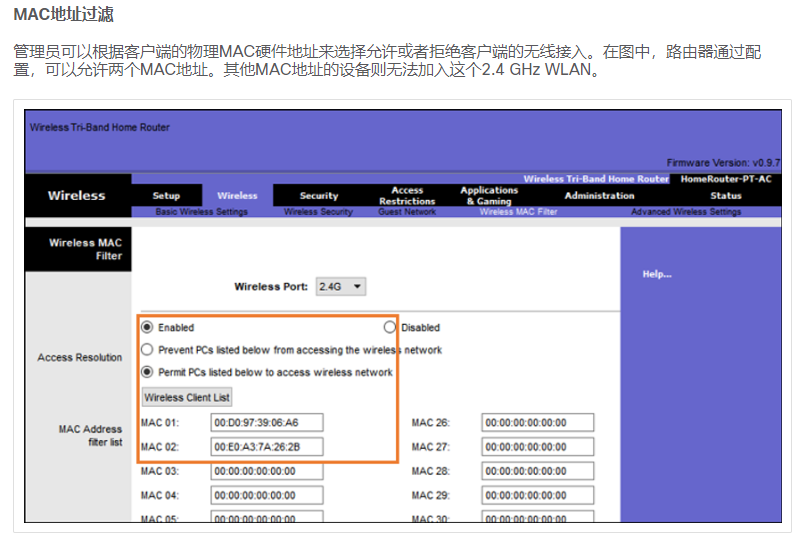This screenshot has width=806, height=545.
Task: Select the Disabled radio button
Action: (x=390, y=327)
